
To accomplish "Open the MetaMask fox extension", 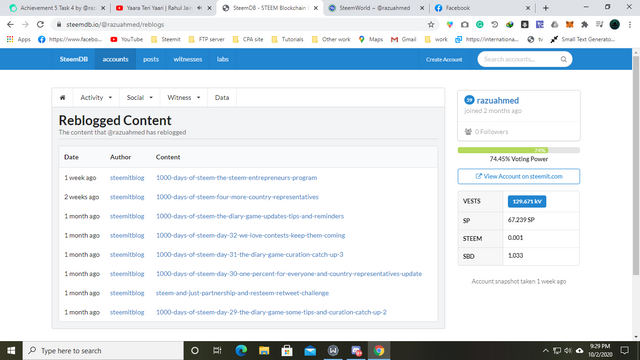I will 569,24.
